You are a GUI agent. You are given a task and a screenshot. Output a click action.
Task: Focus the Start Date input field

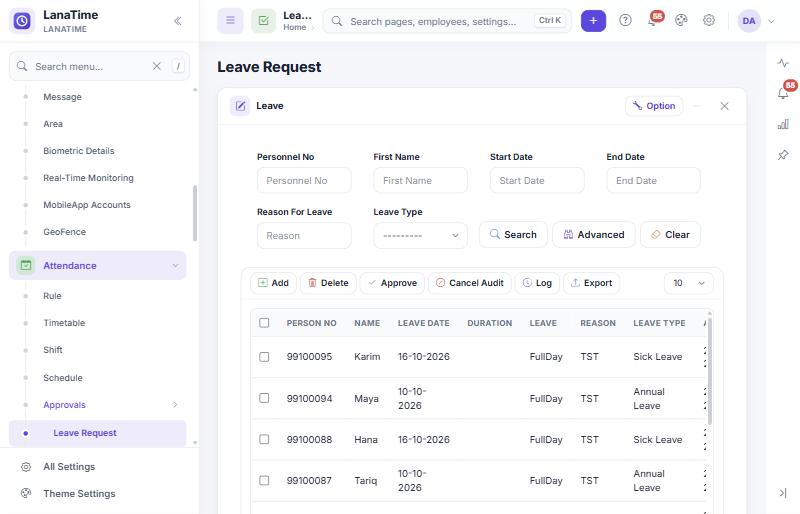(x=537, y=181)
